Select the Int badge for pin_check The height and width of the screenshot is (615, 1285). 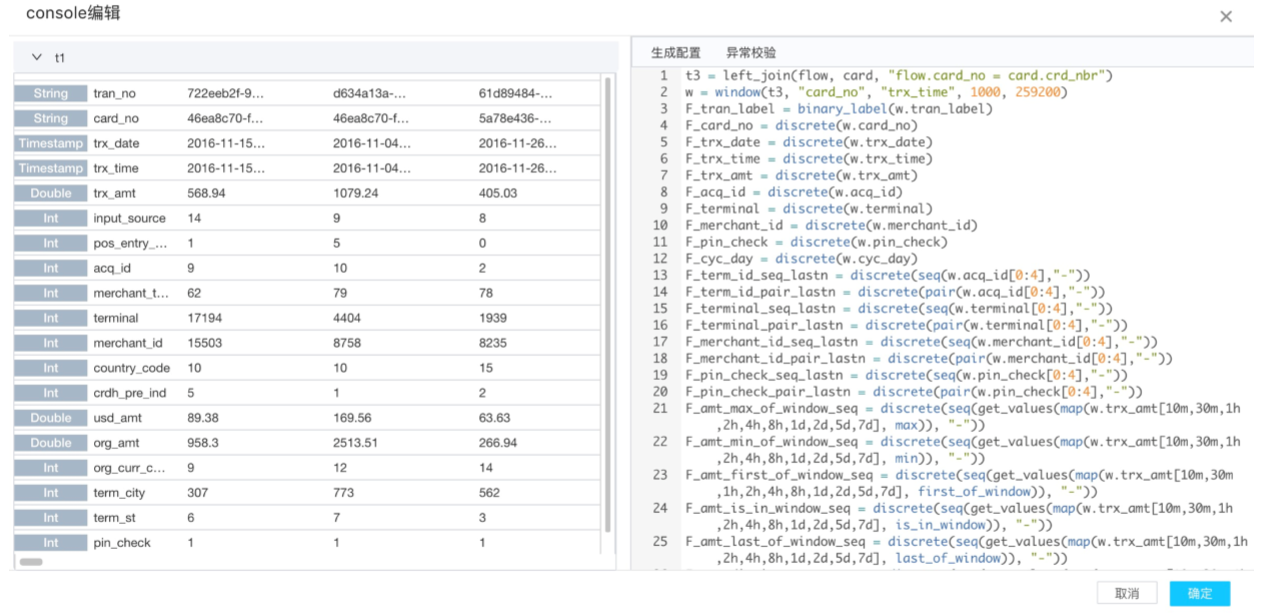tap(50, 543)
